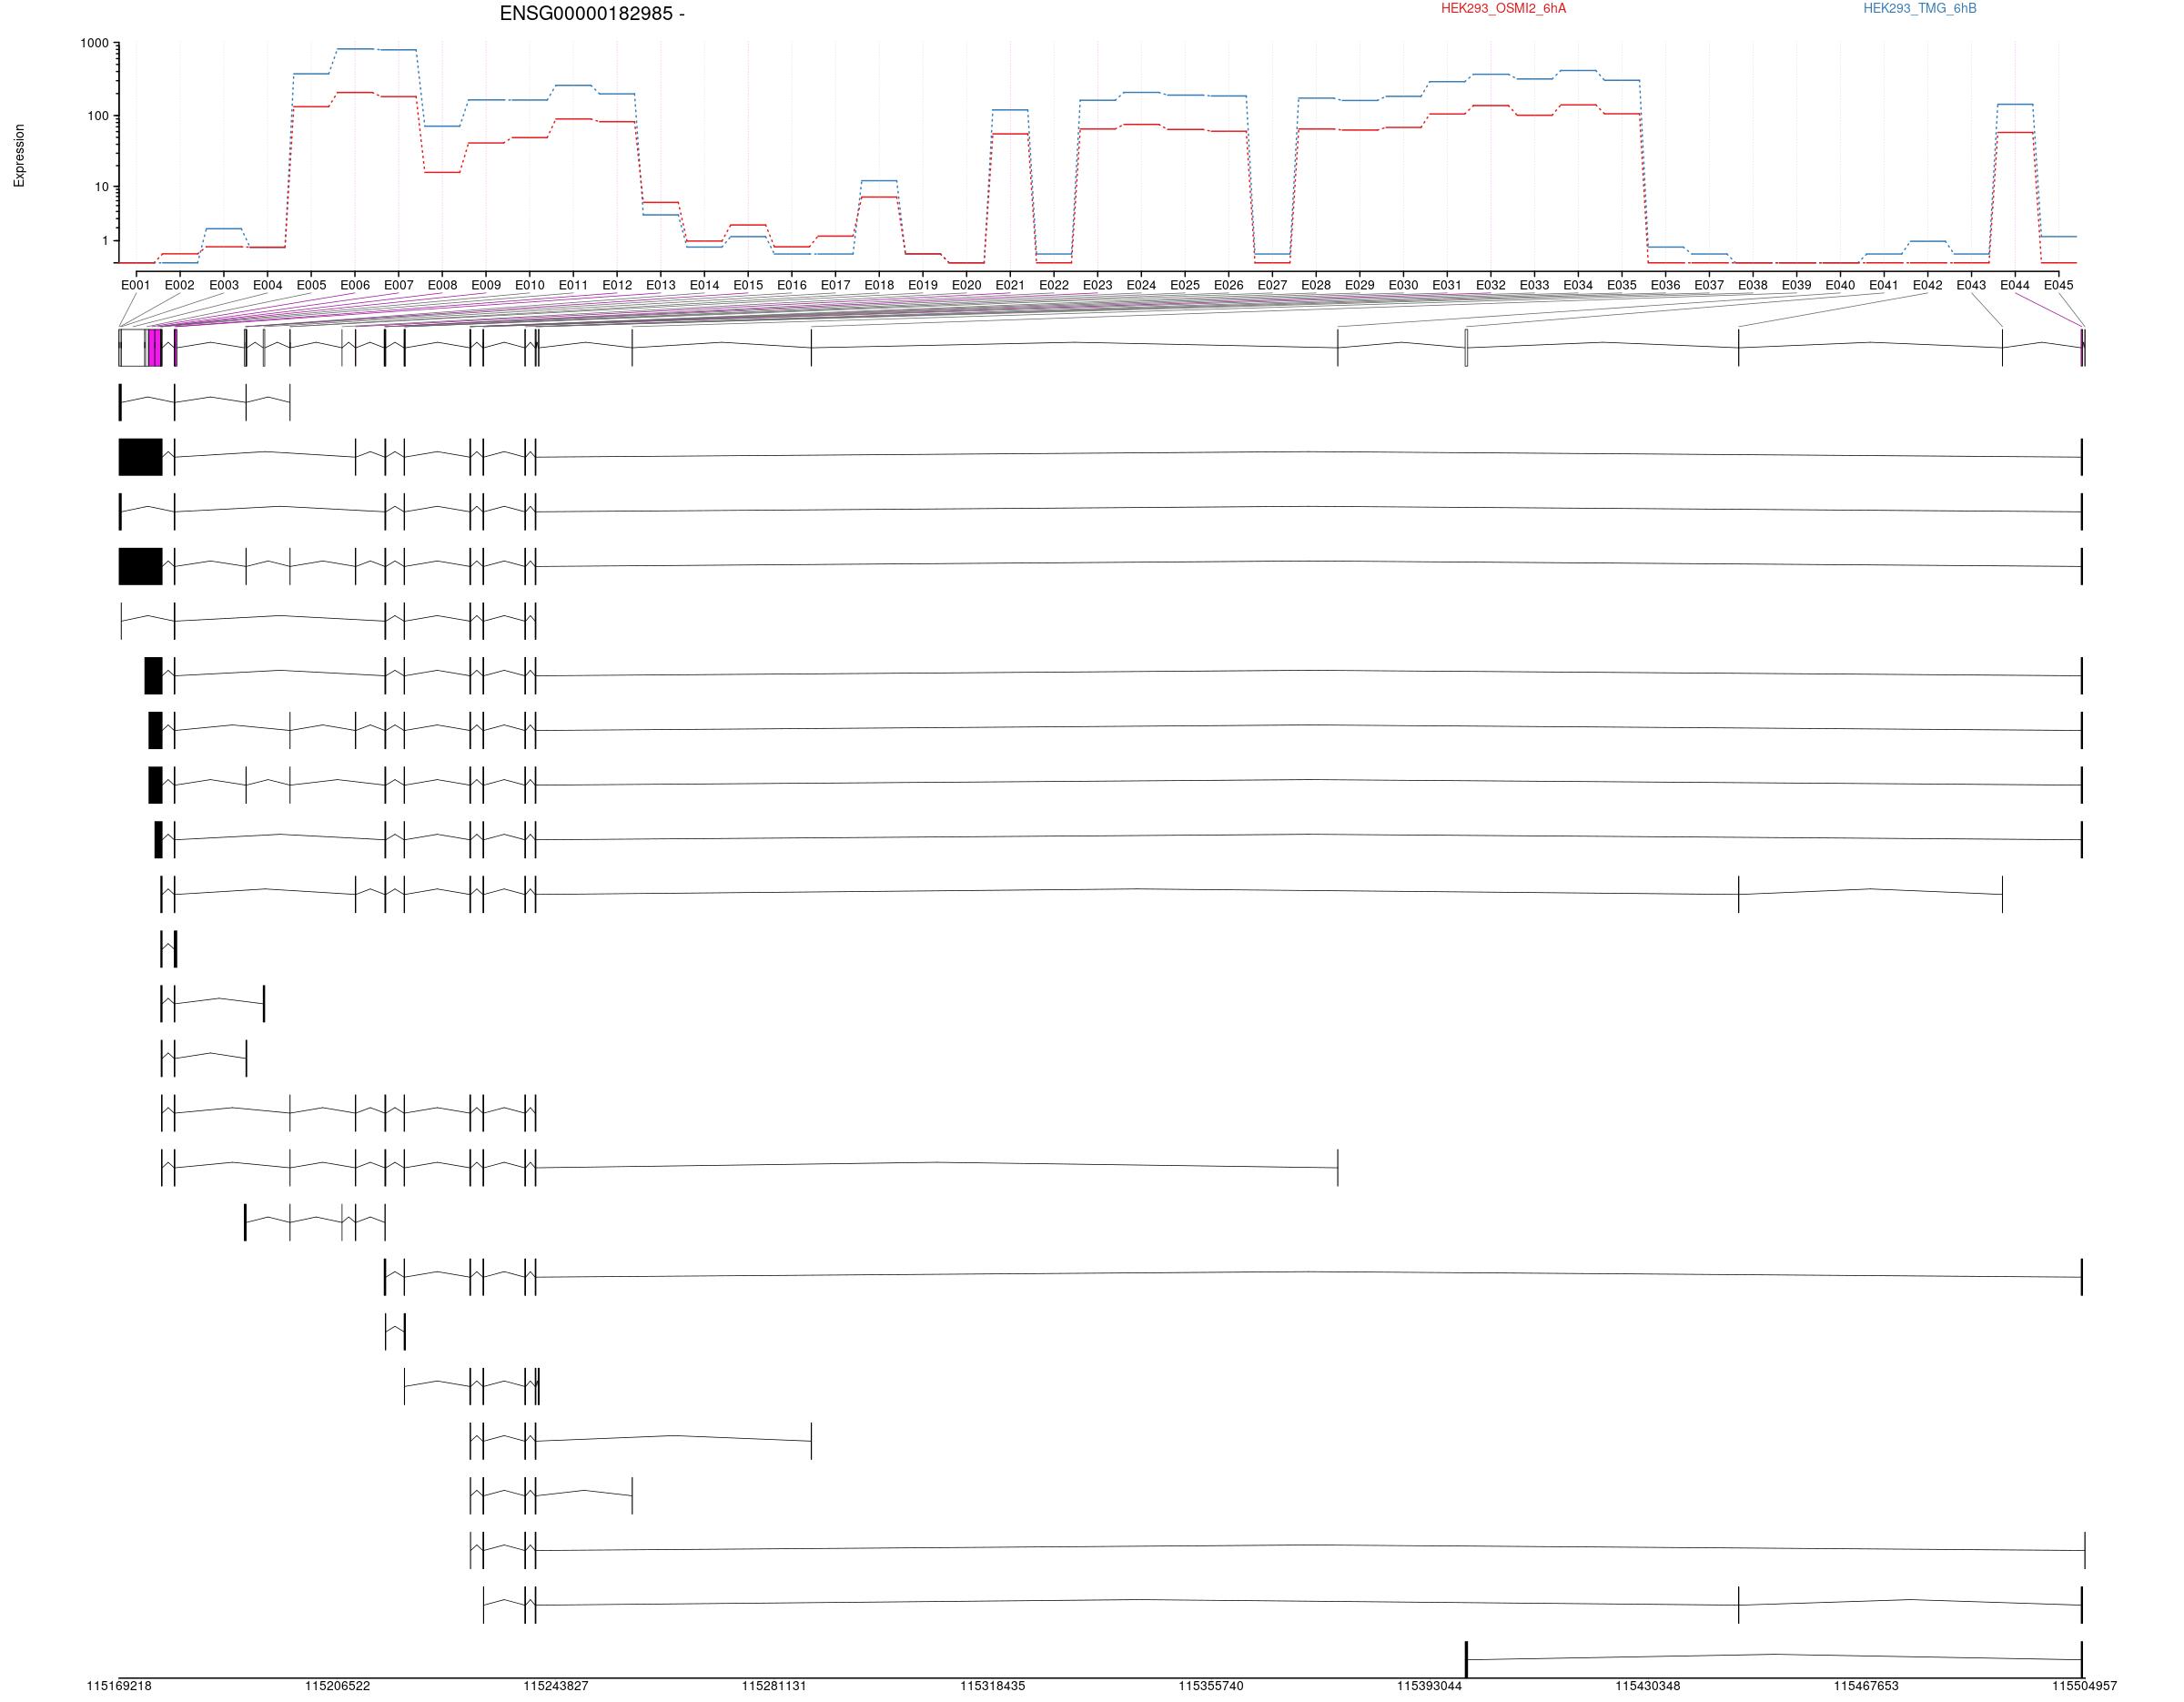Click exon label E024
The width and height of the screenshot is (2184, 1702).
click(1141, 285)
